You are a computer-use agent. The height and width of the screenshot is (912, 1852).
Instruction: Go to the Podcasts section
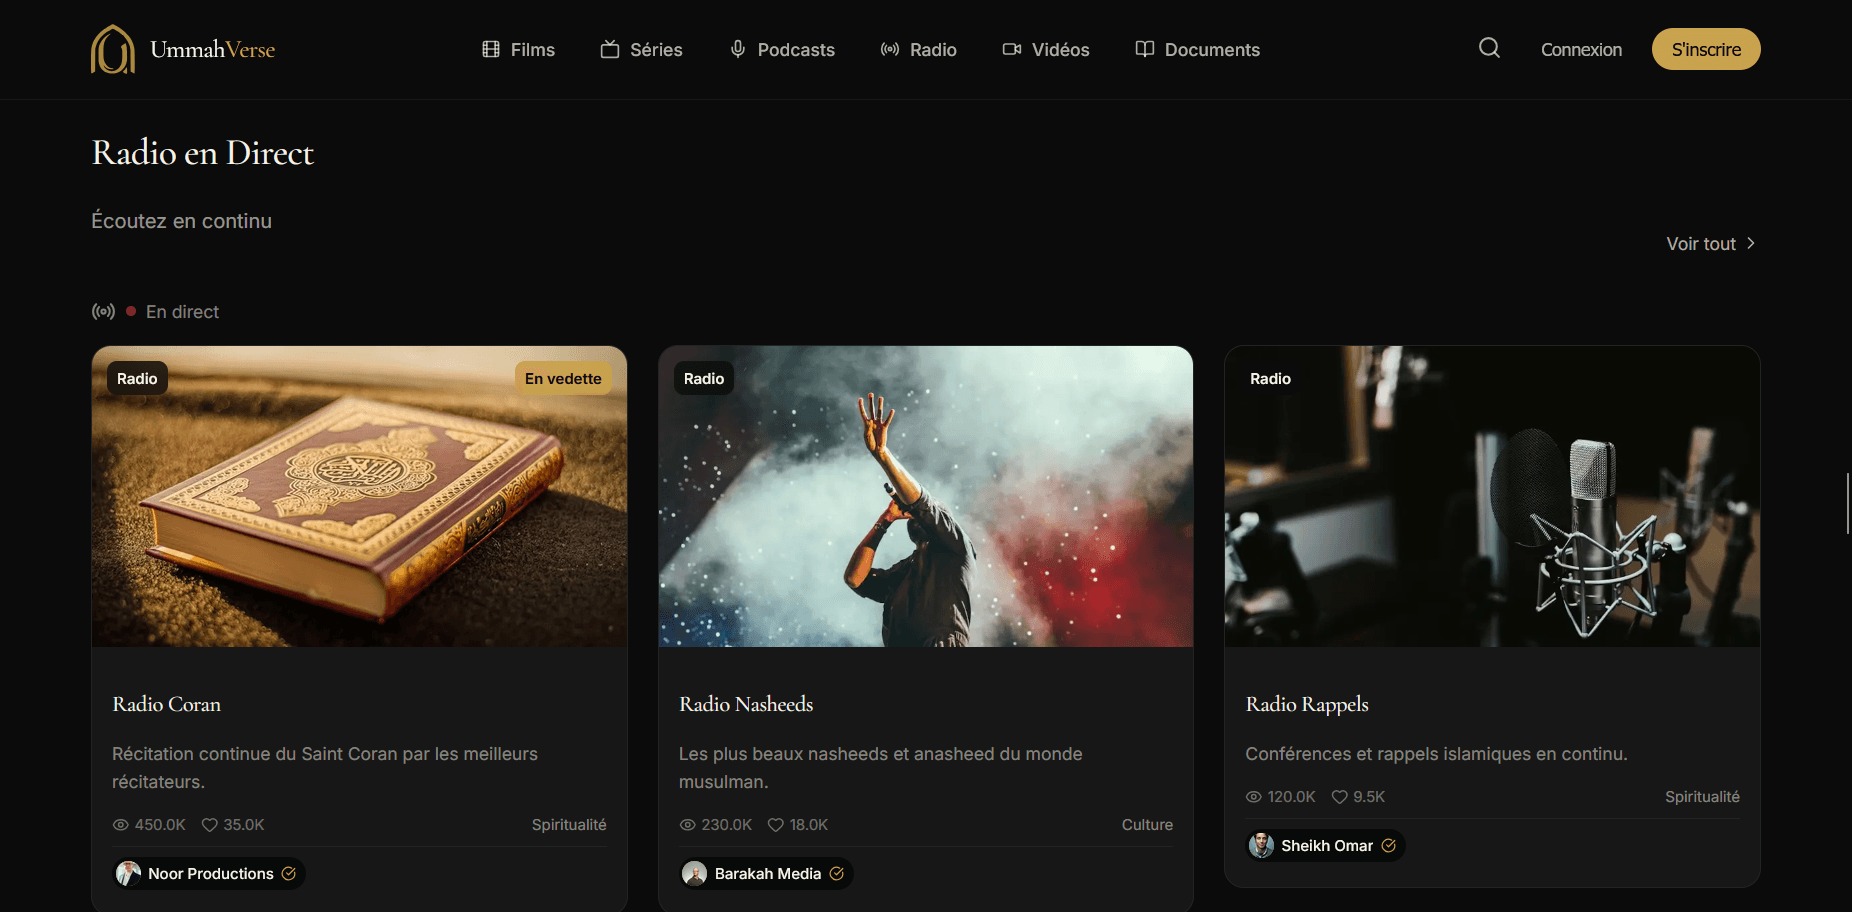click(x=782, y=50)
